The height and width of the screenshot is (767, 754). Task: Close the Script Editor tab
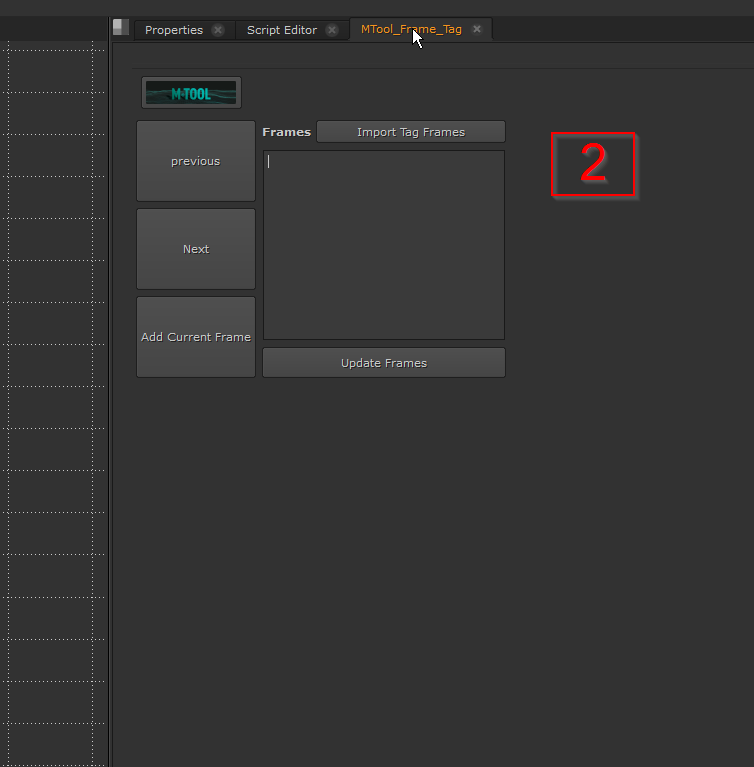(332, 30)
